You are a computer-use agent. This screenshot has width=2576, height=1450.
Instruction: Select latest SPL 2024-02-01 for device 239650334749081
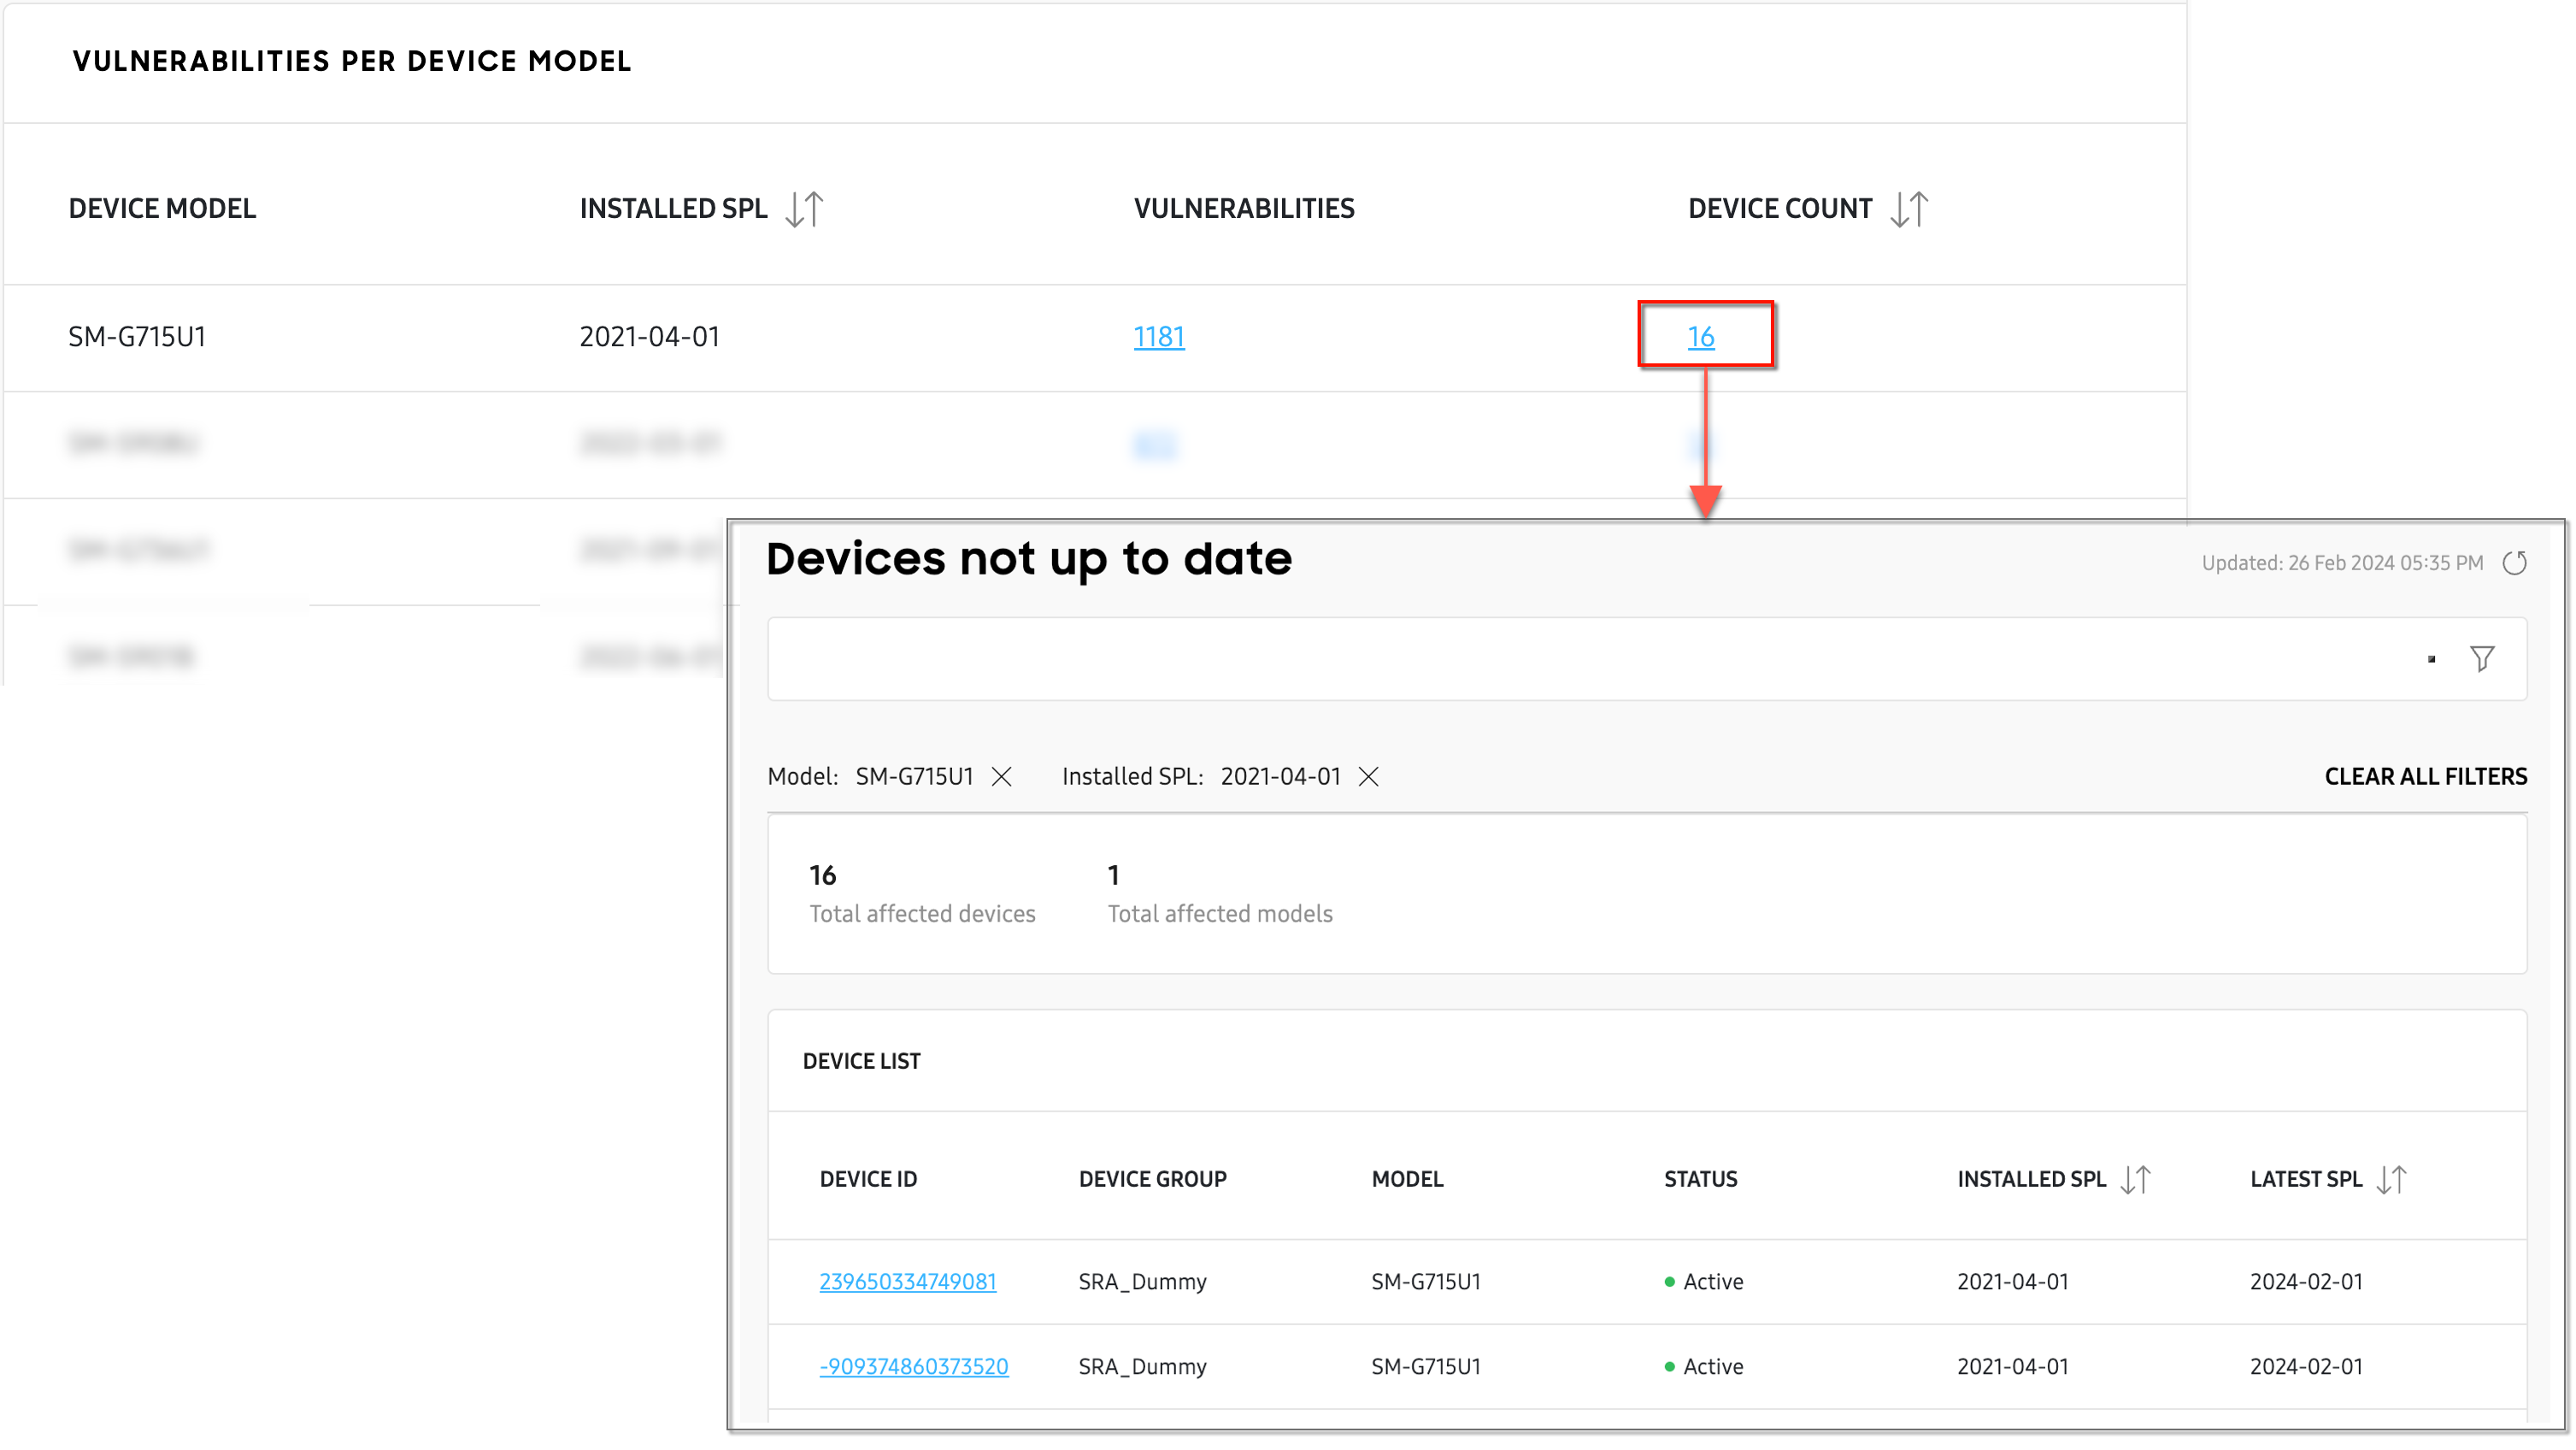[x=2306, y=1282]
